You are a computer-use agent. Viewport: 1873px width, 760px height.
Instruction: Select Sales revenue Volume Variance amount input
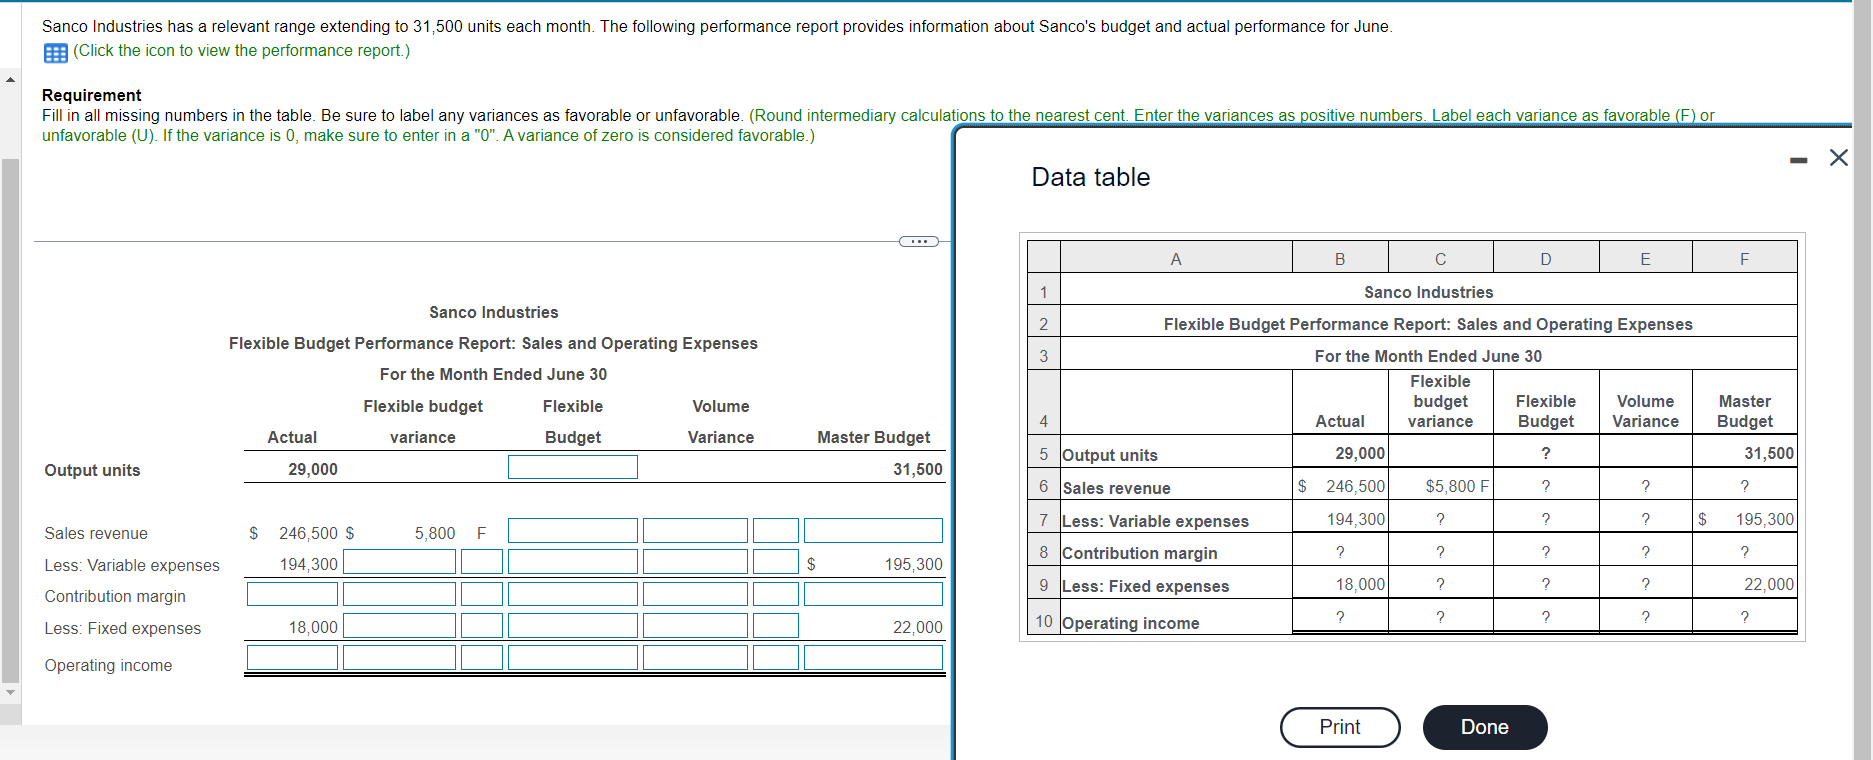[x=695, y=530]
